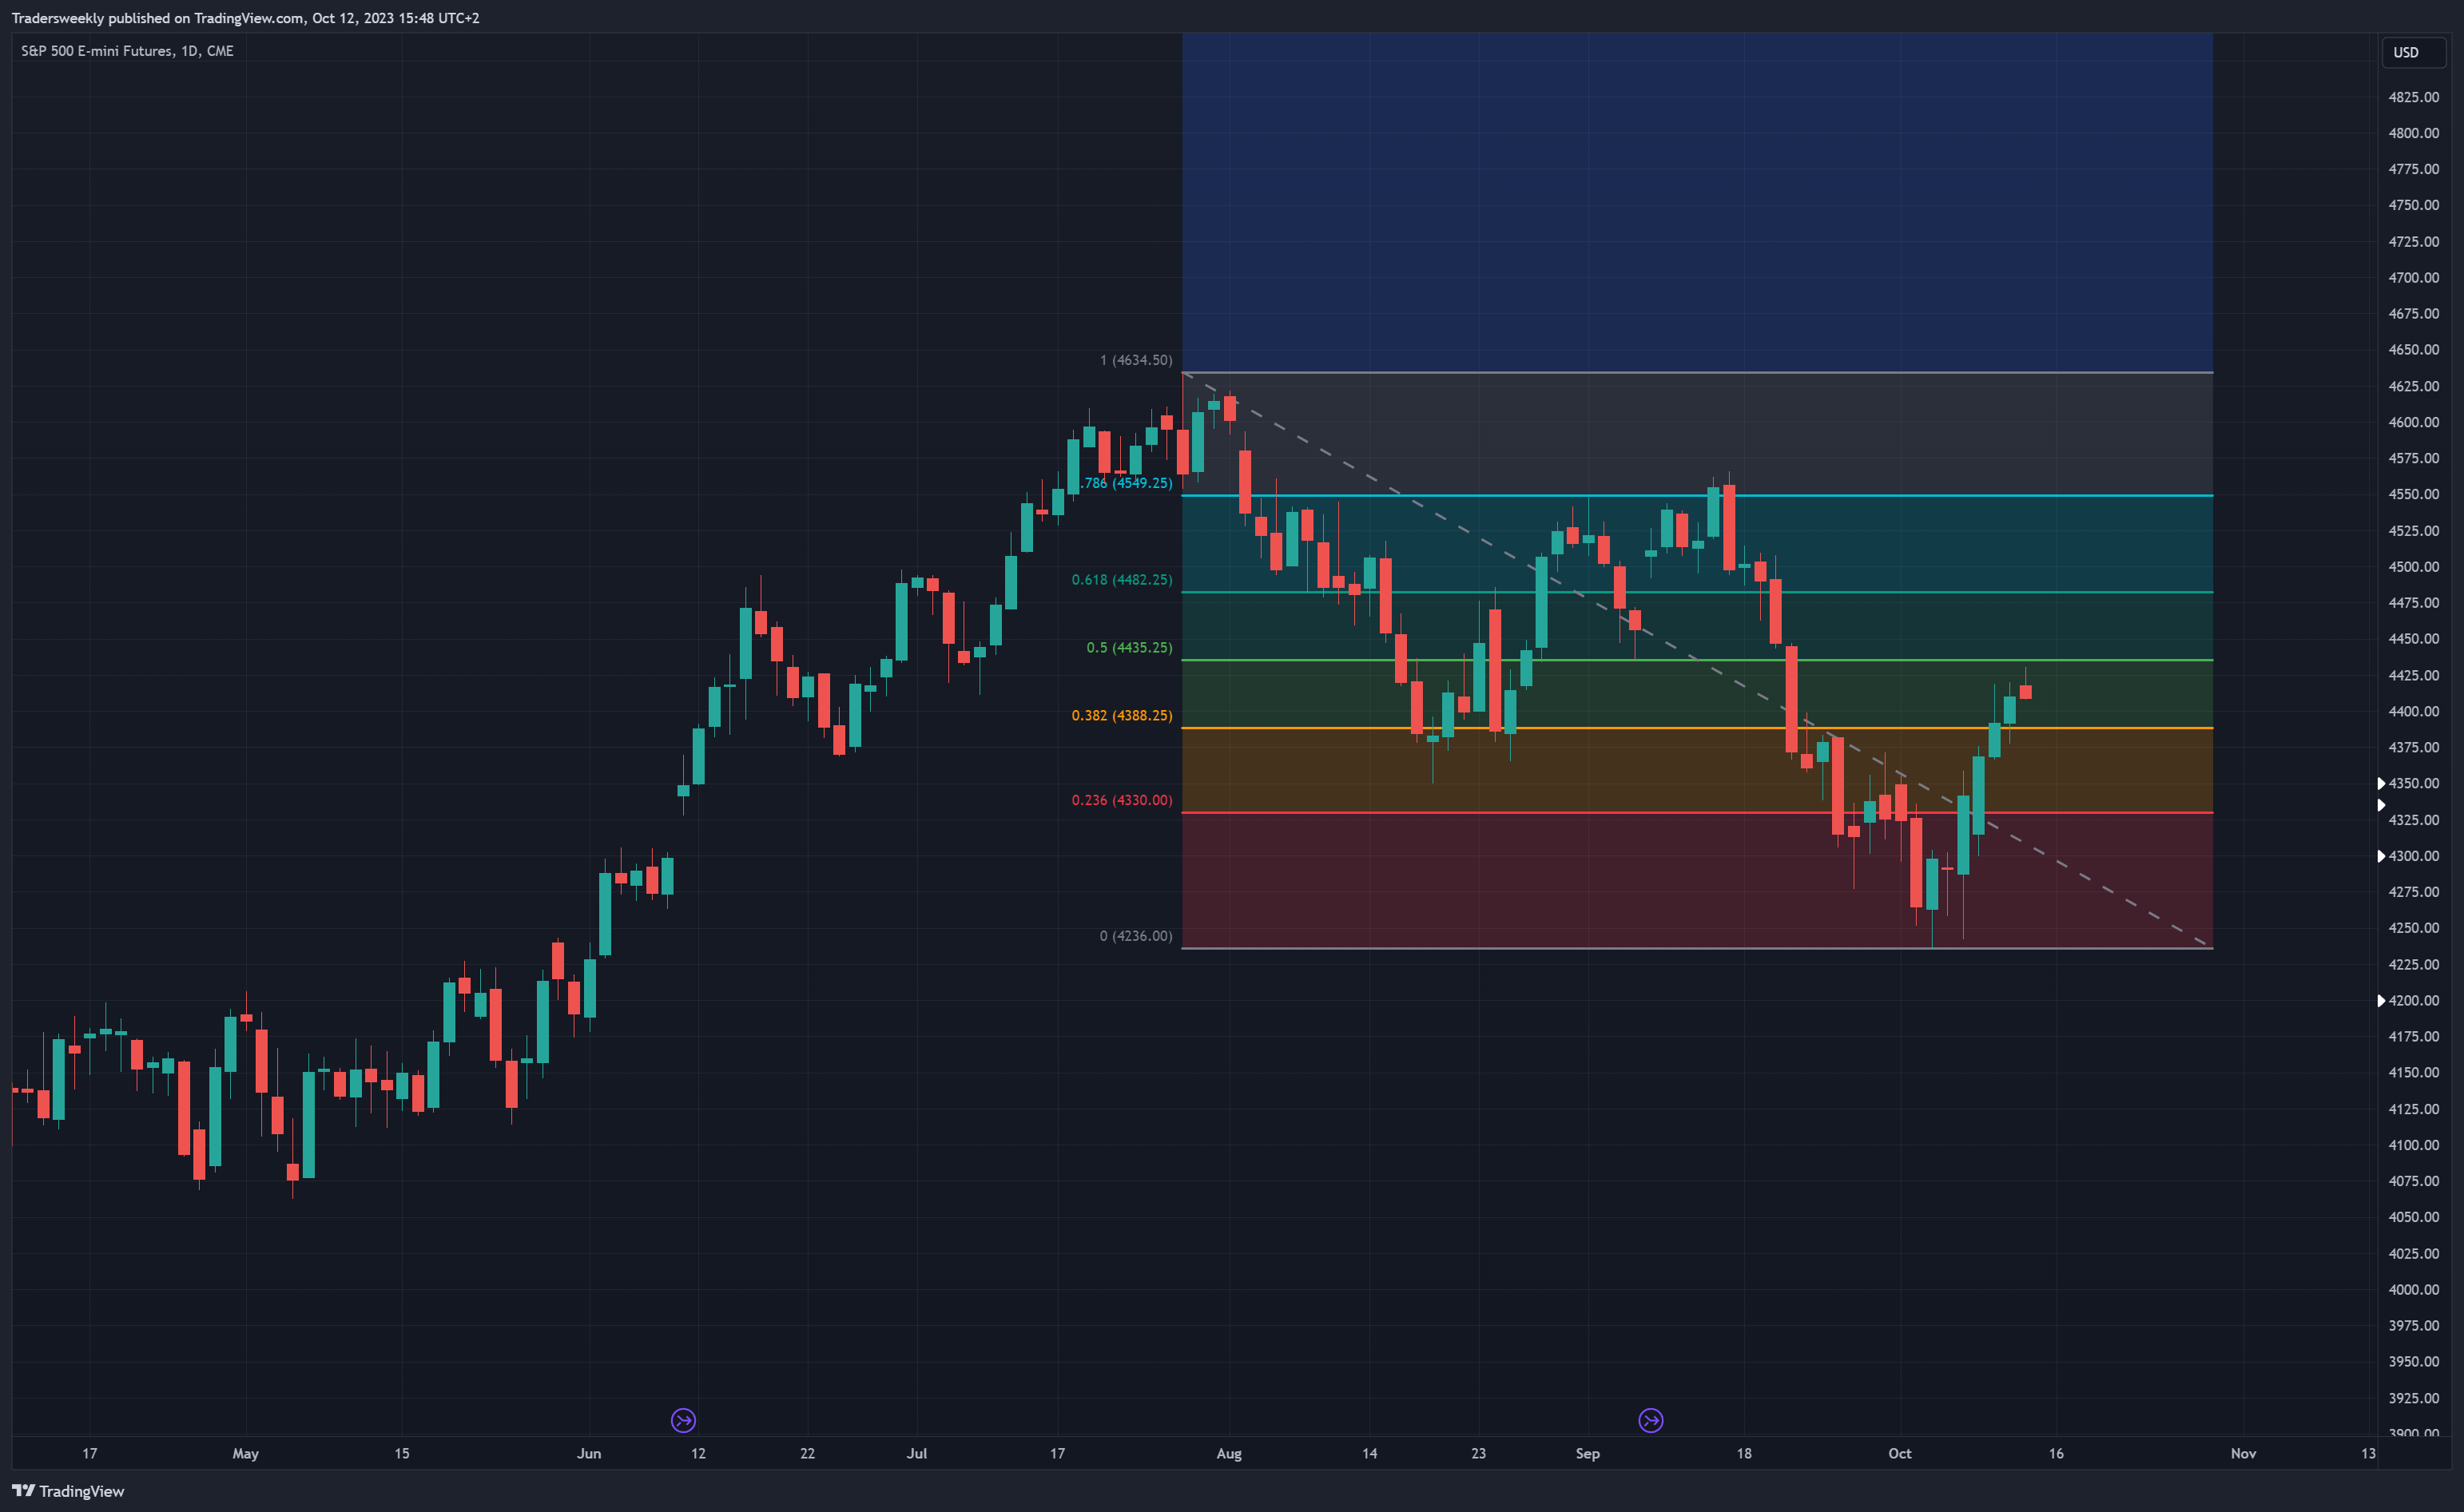Click the purple event icon near Sep
The image size is (2464, 1512).
pyautogui.click(x=1651, y=1420)
